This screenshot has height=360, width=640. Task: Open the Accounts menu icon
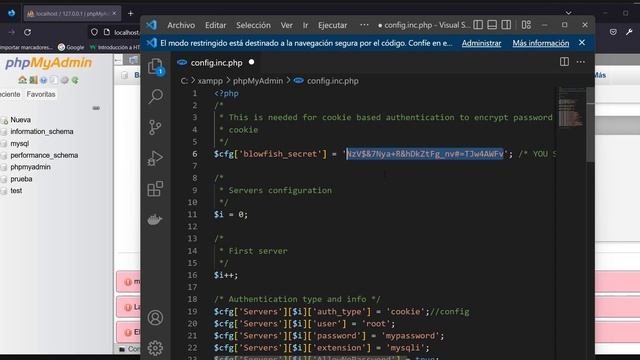coord(155,318)
